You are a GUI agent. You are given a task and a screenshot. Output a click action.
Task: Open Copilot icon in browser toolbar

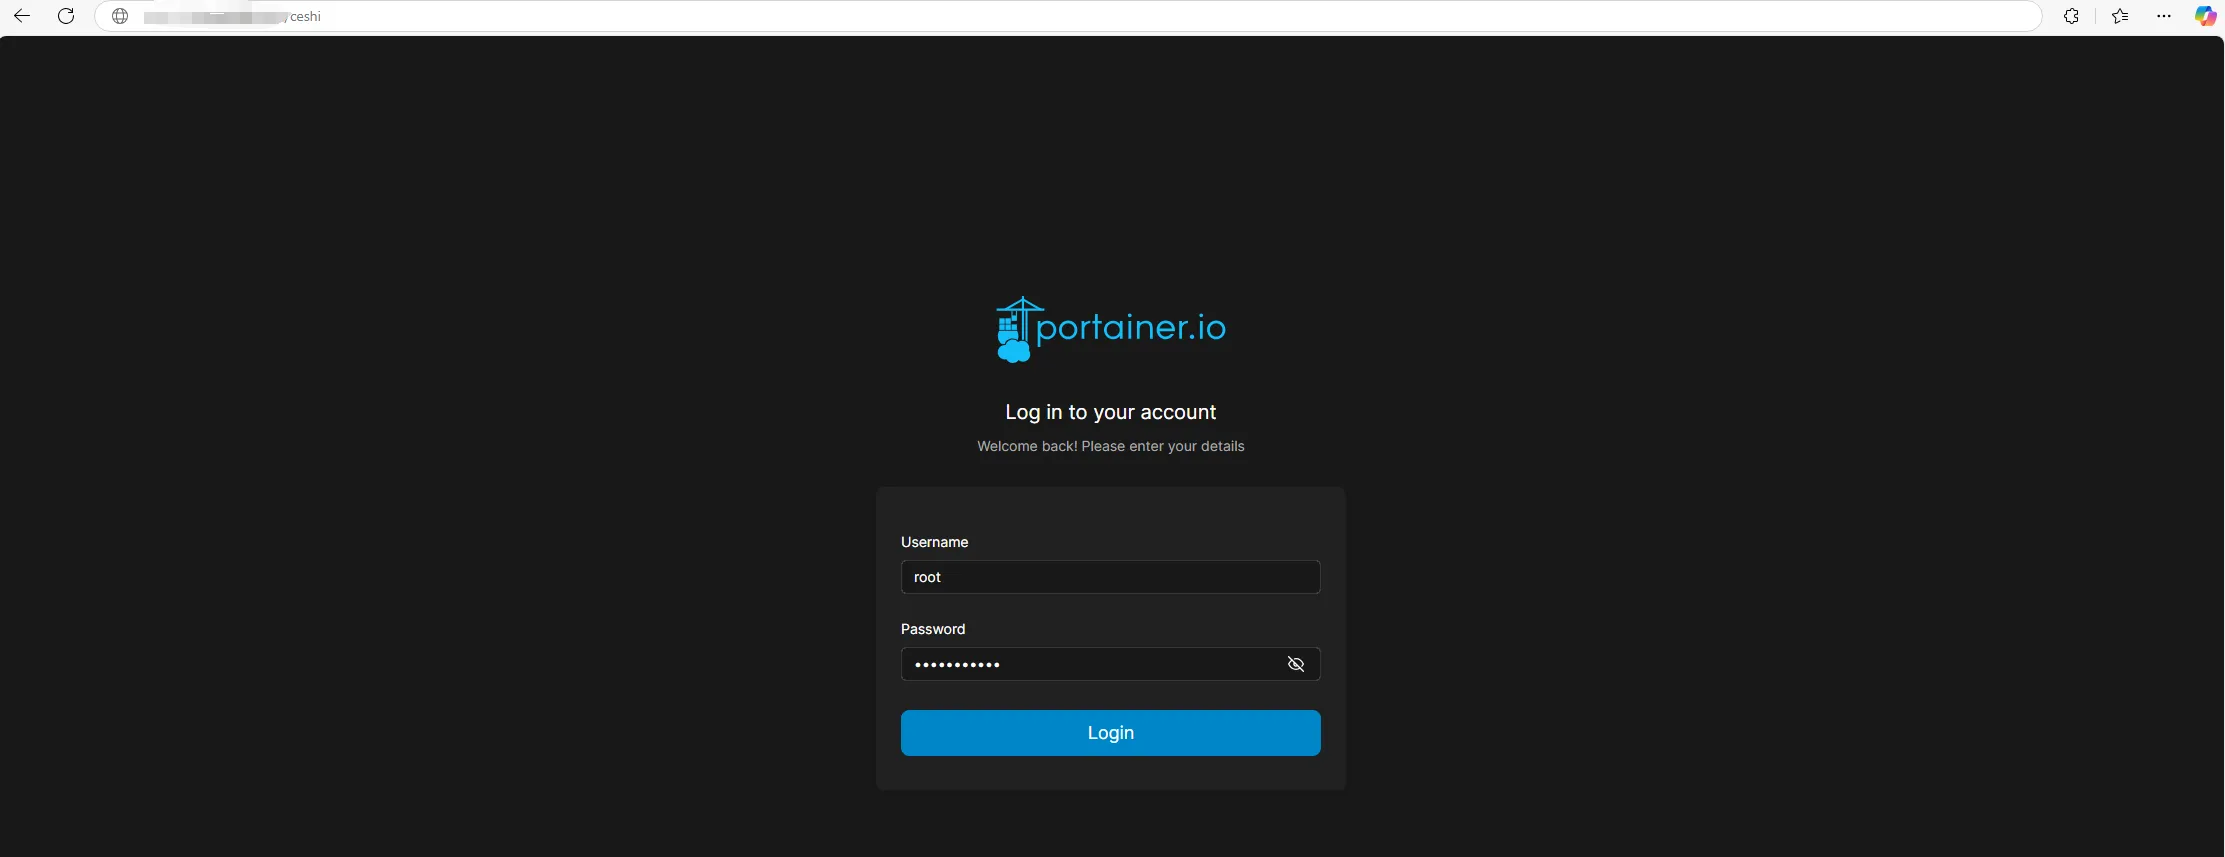pyautogui.click(x=2205, y=16)
